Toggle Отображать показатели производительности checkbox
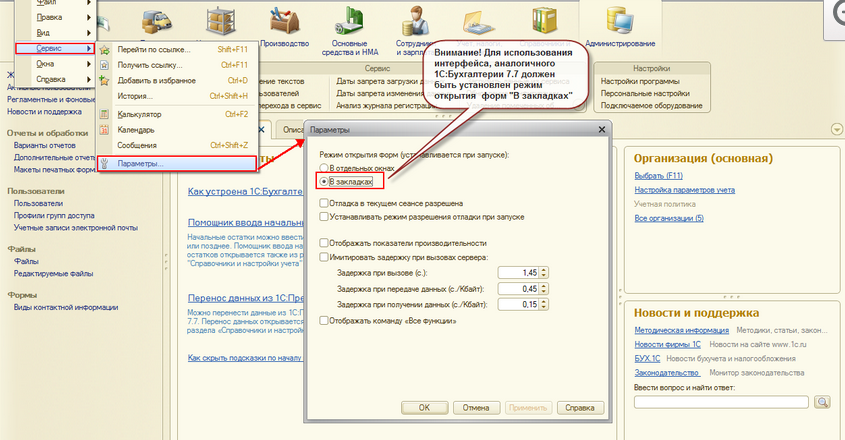The image size is (845, 440). pyautogui.click(x=323, y=243)
